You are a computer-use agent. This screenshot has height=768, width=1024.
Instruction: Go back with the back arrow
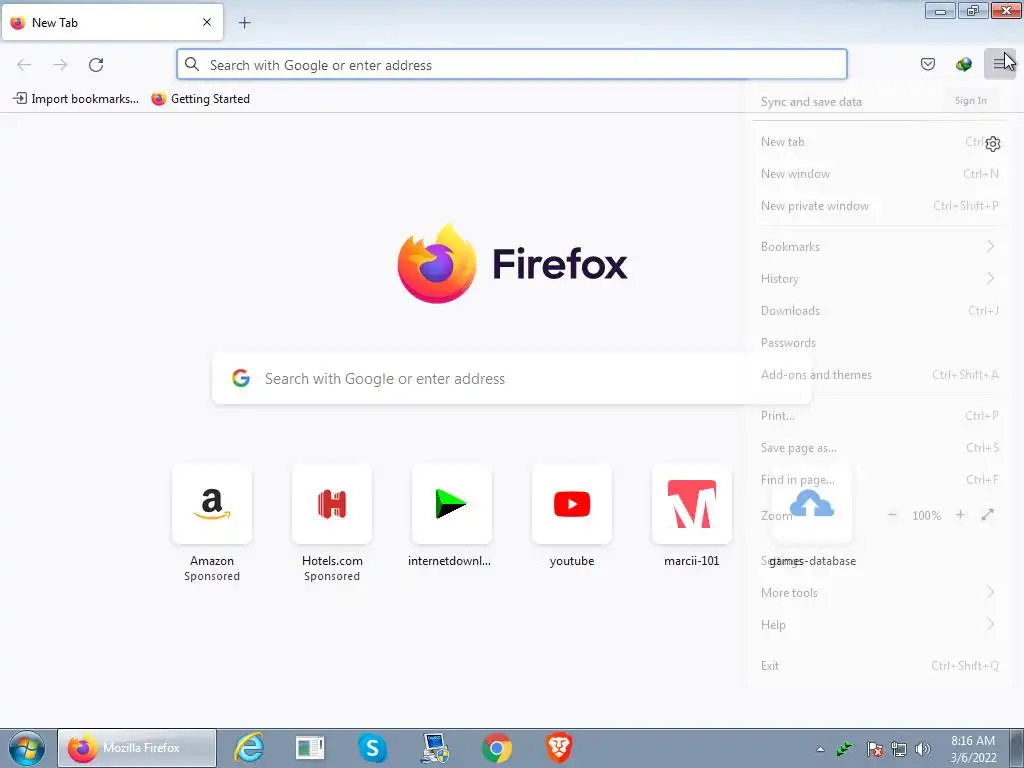[24, 65]
